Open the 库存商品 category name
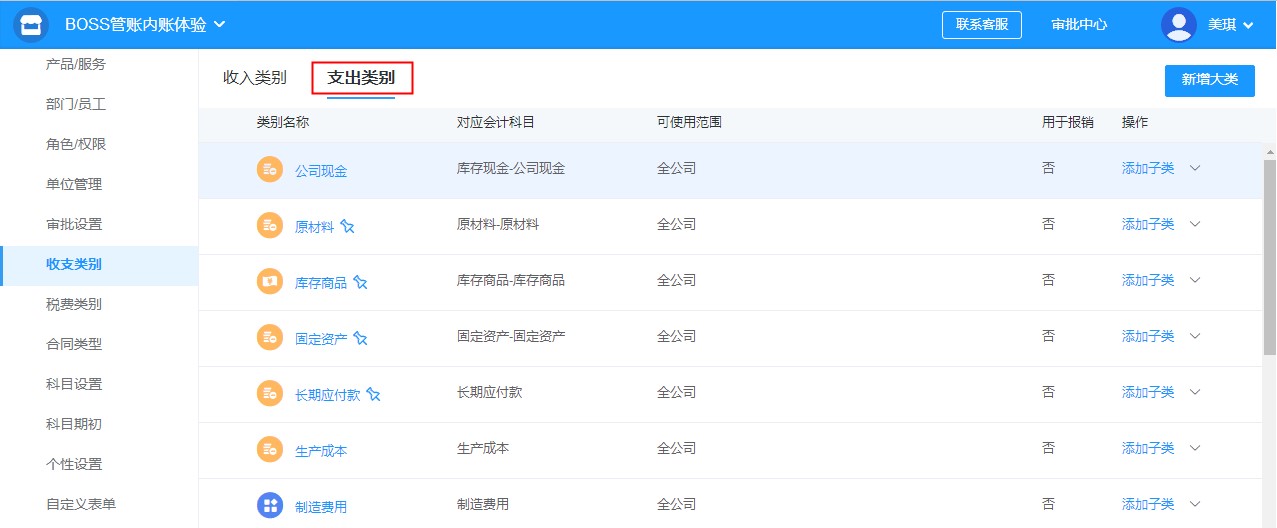 point(321,283)
